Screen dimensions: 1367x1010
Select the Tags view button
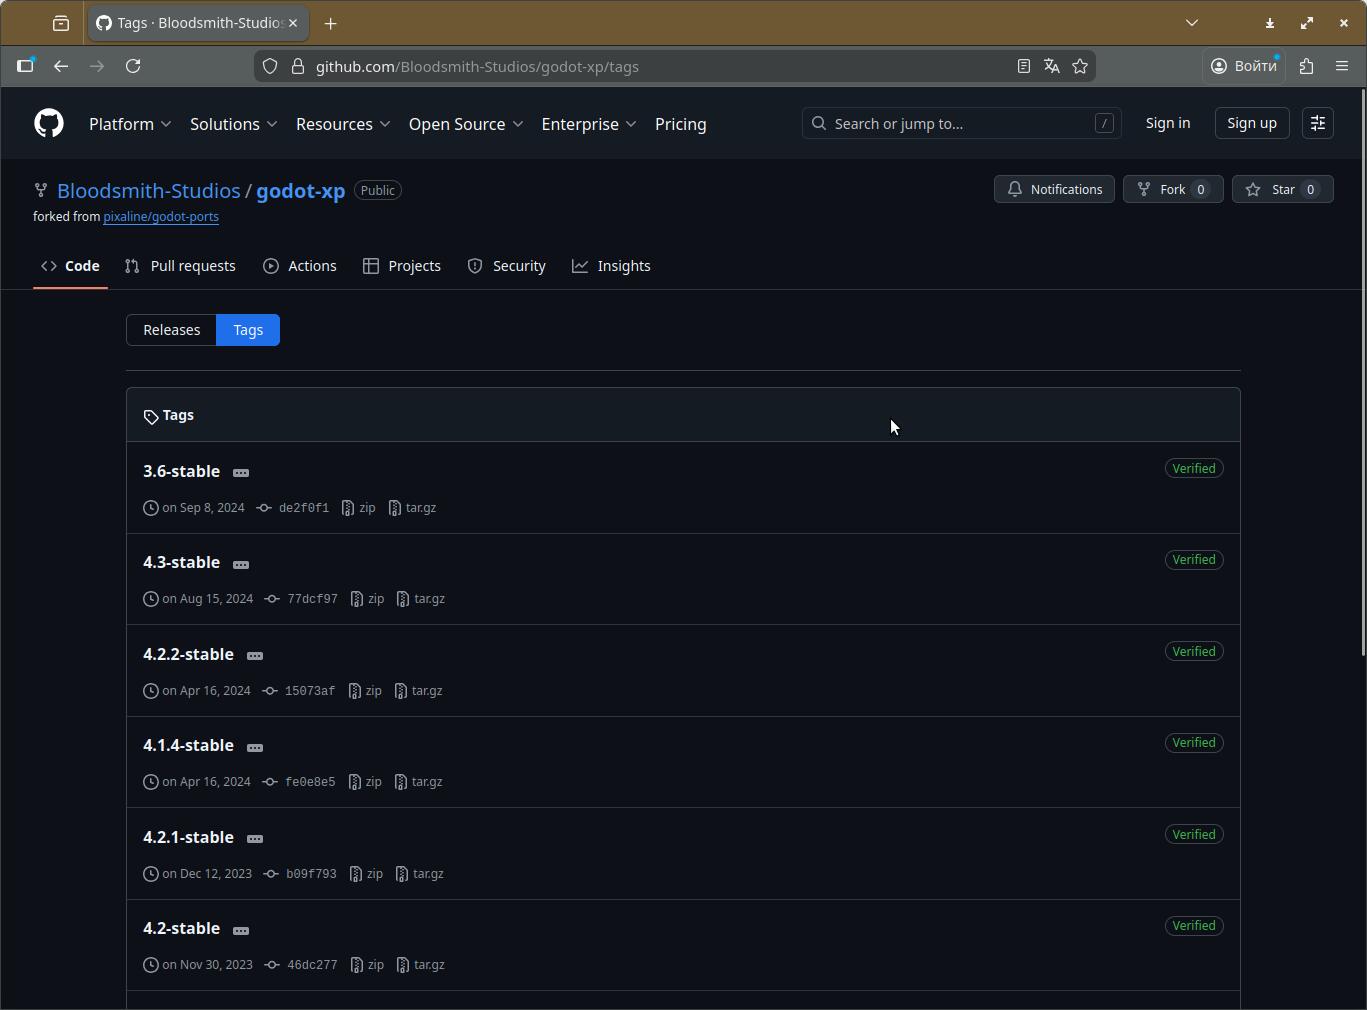248,330
